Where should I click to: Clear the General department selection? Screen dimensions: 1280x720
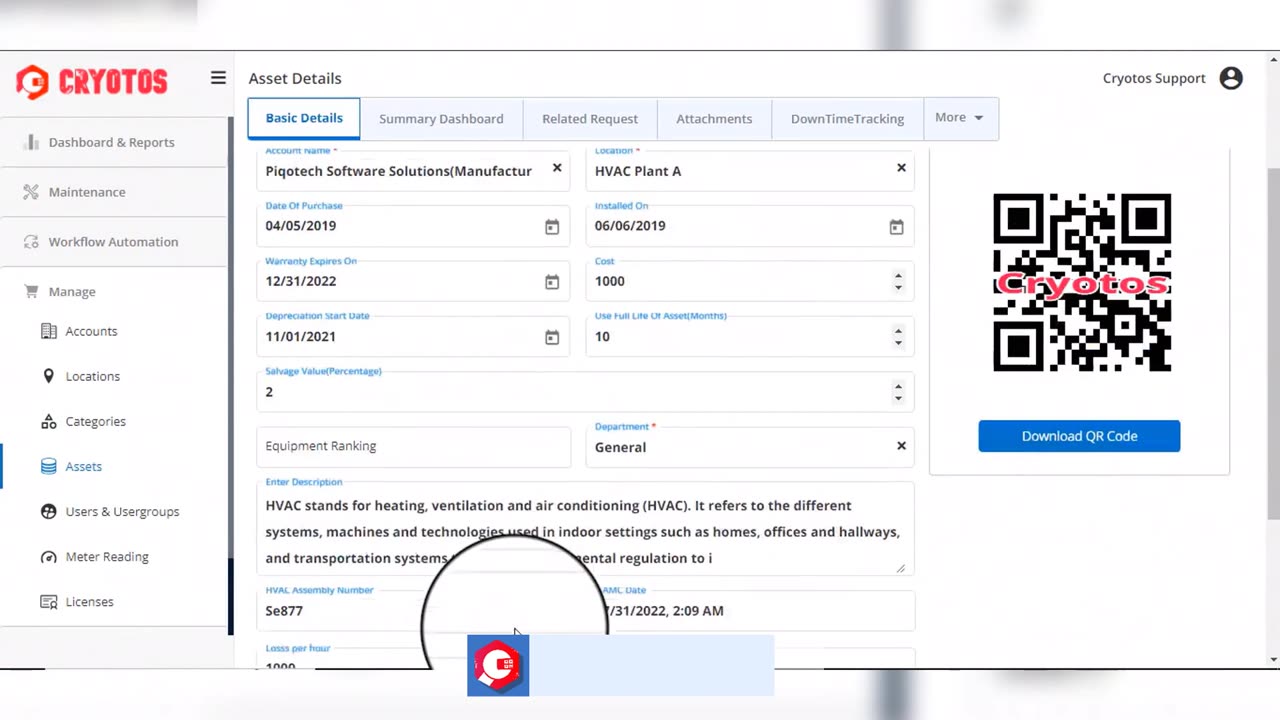(x=901, y=446)
